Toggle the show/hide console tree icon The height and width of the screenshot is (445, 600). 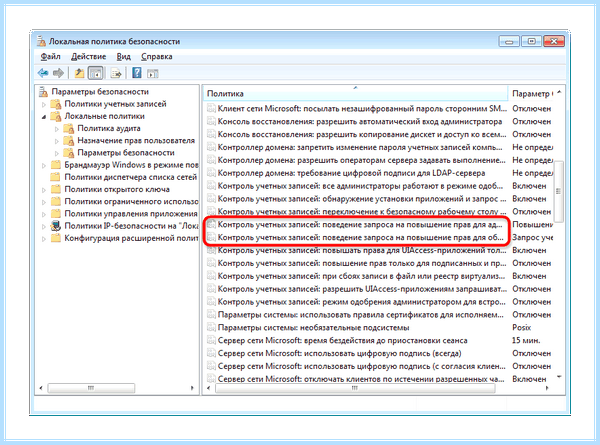coord(96,73)
